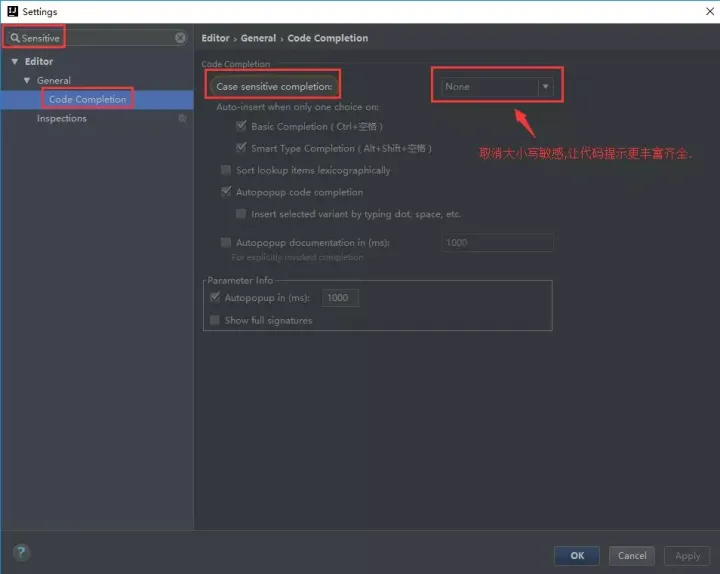Toggle Basic Completion auto-insert checkbox
The width and height of the screenshot is (720, 574).
point(241,126)
